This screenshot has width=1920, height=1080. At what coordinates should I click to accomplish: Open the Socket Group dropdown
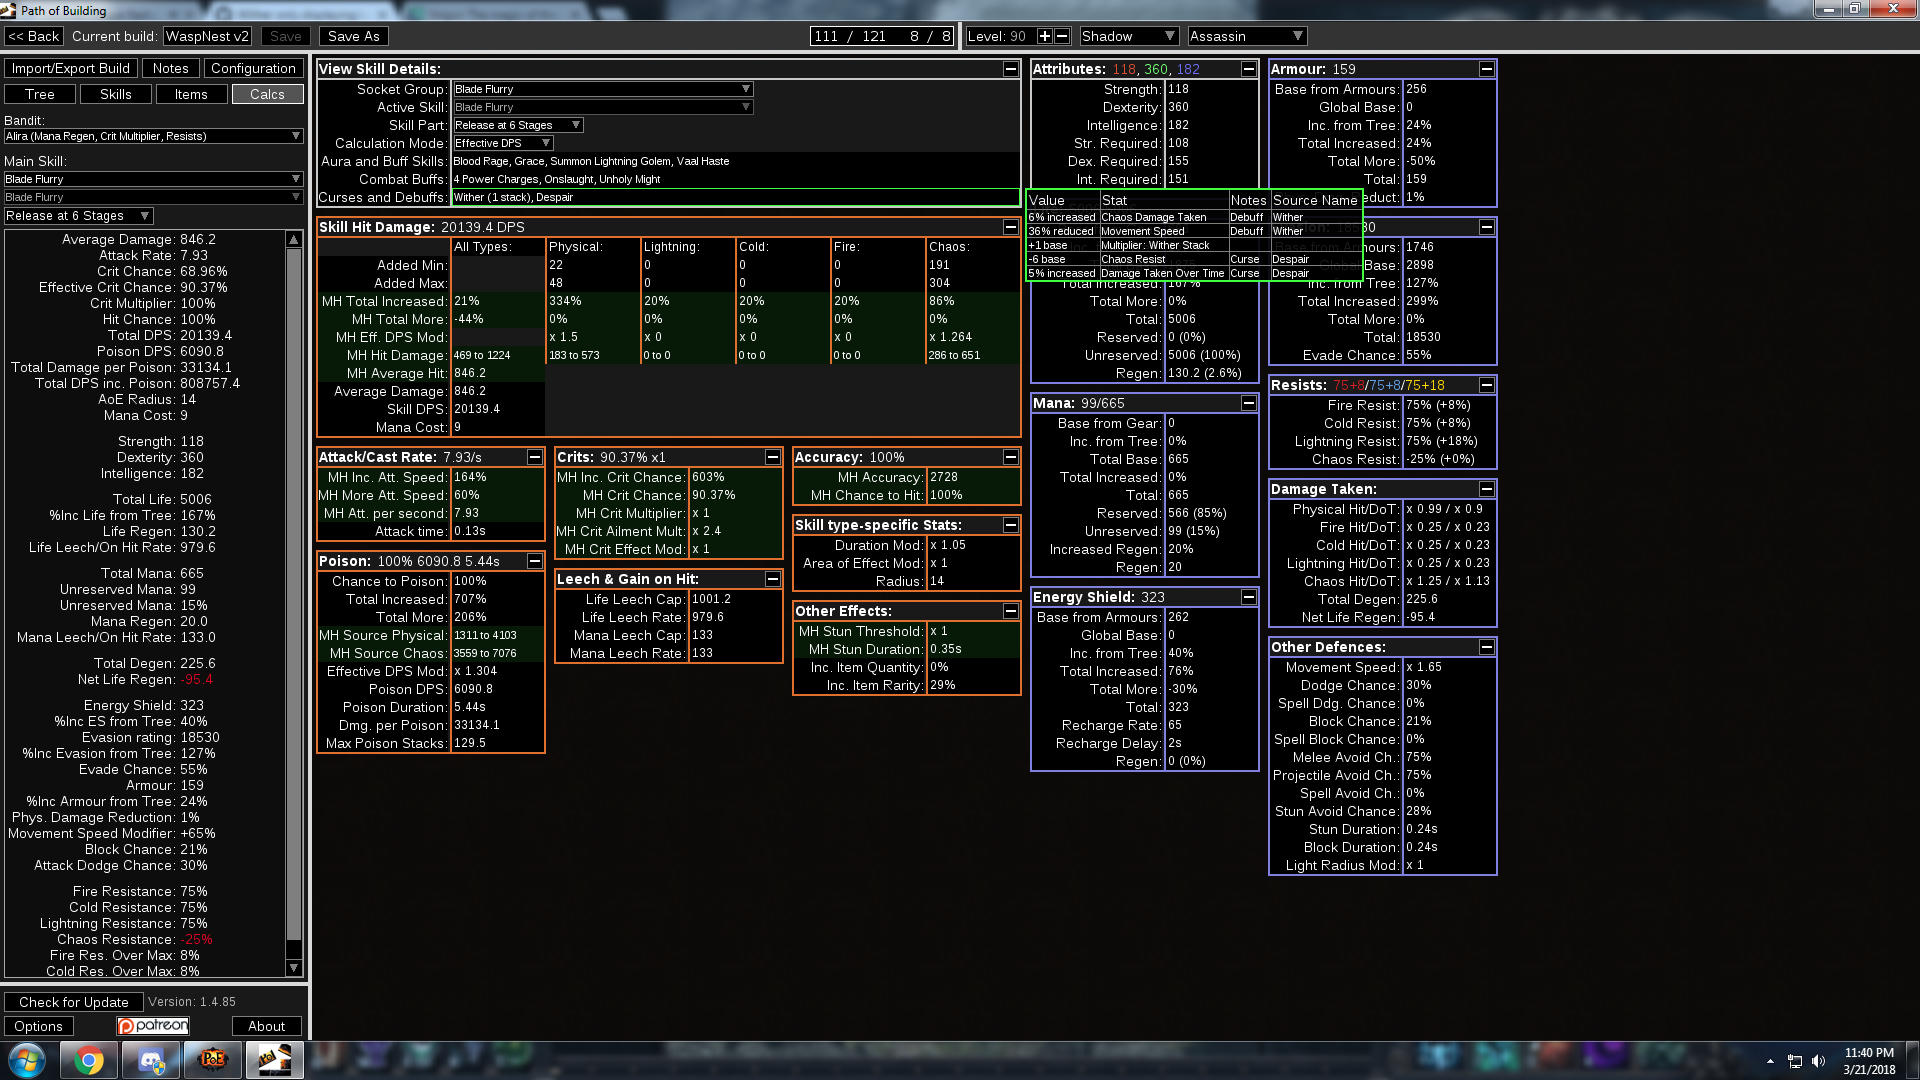[x=603, y=89]
